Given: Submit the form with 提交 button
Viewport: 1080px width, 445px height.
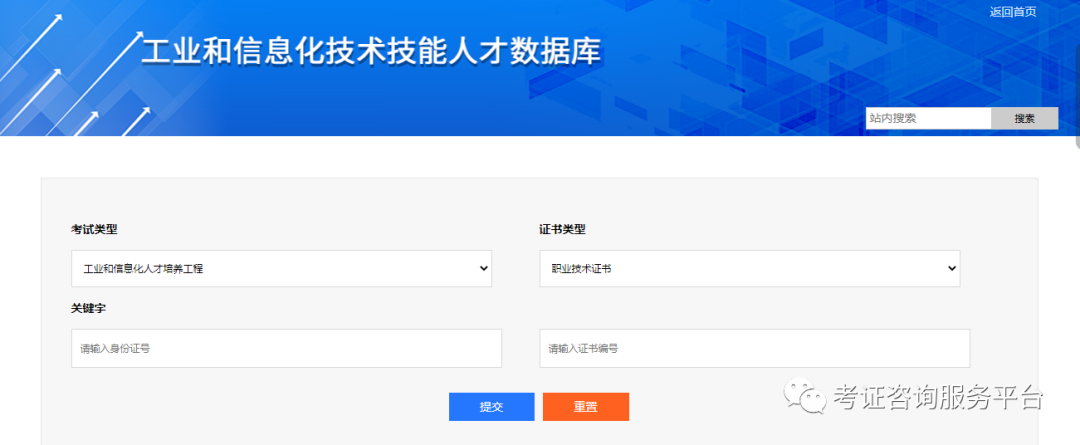Looking at the screenshot, I should 492,406.
